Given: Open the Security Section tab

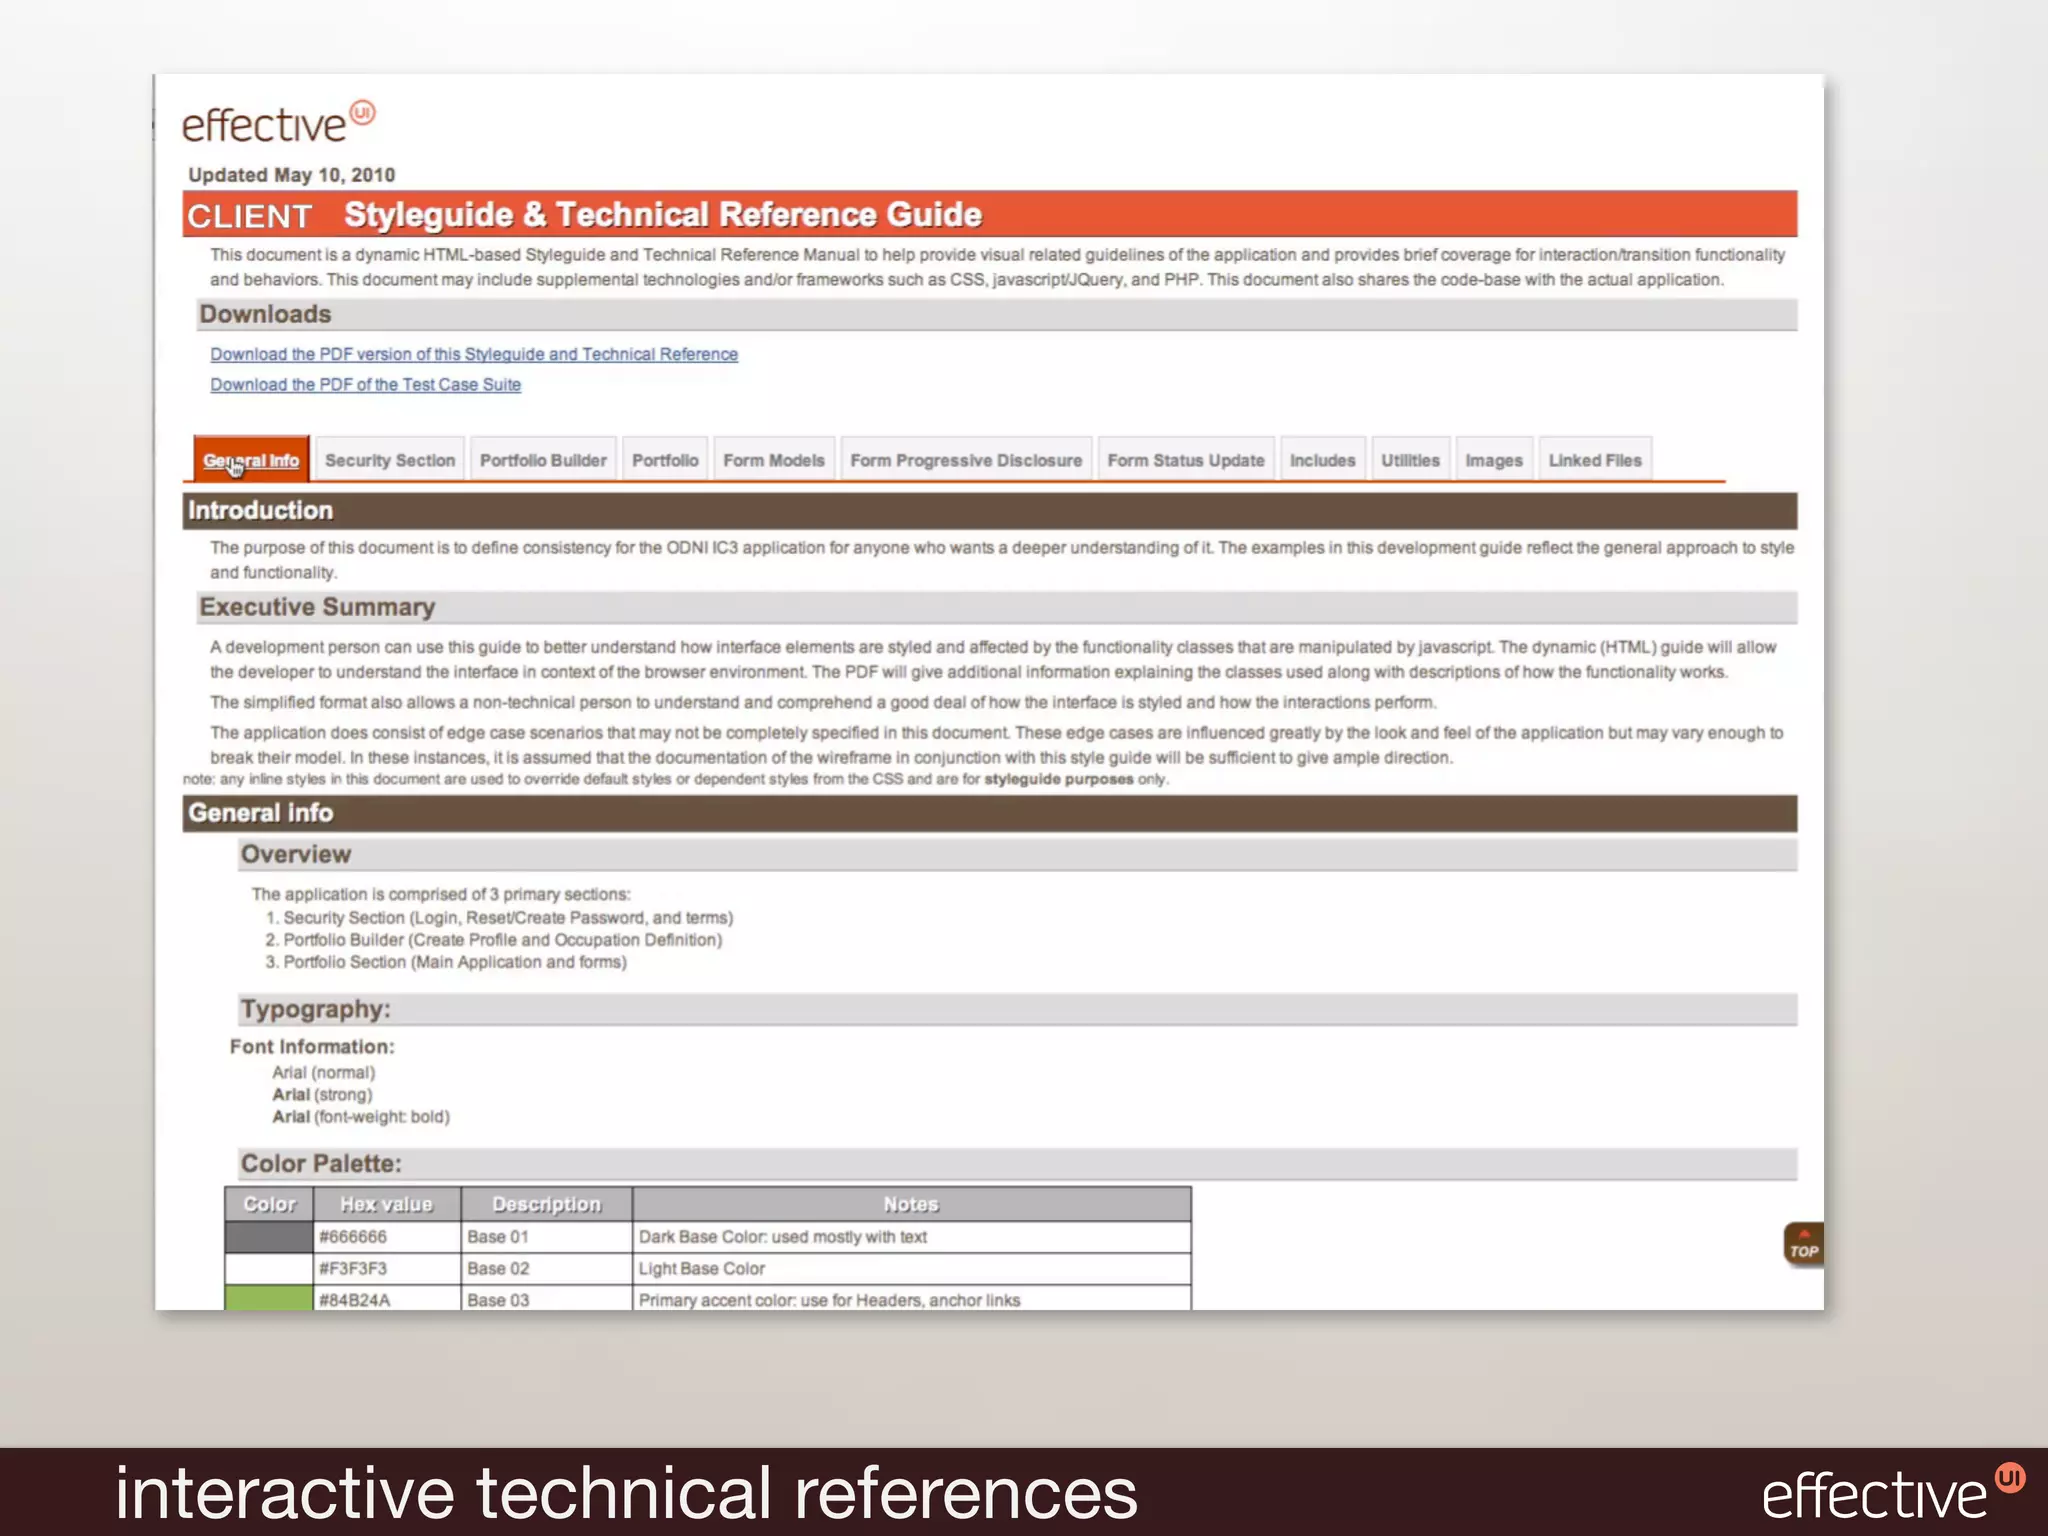Looking at the screenshot, I should [389, 460].
